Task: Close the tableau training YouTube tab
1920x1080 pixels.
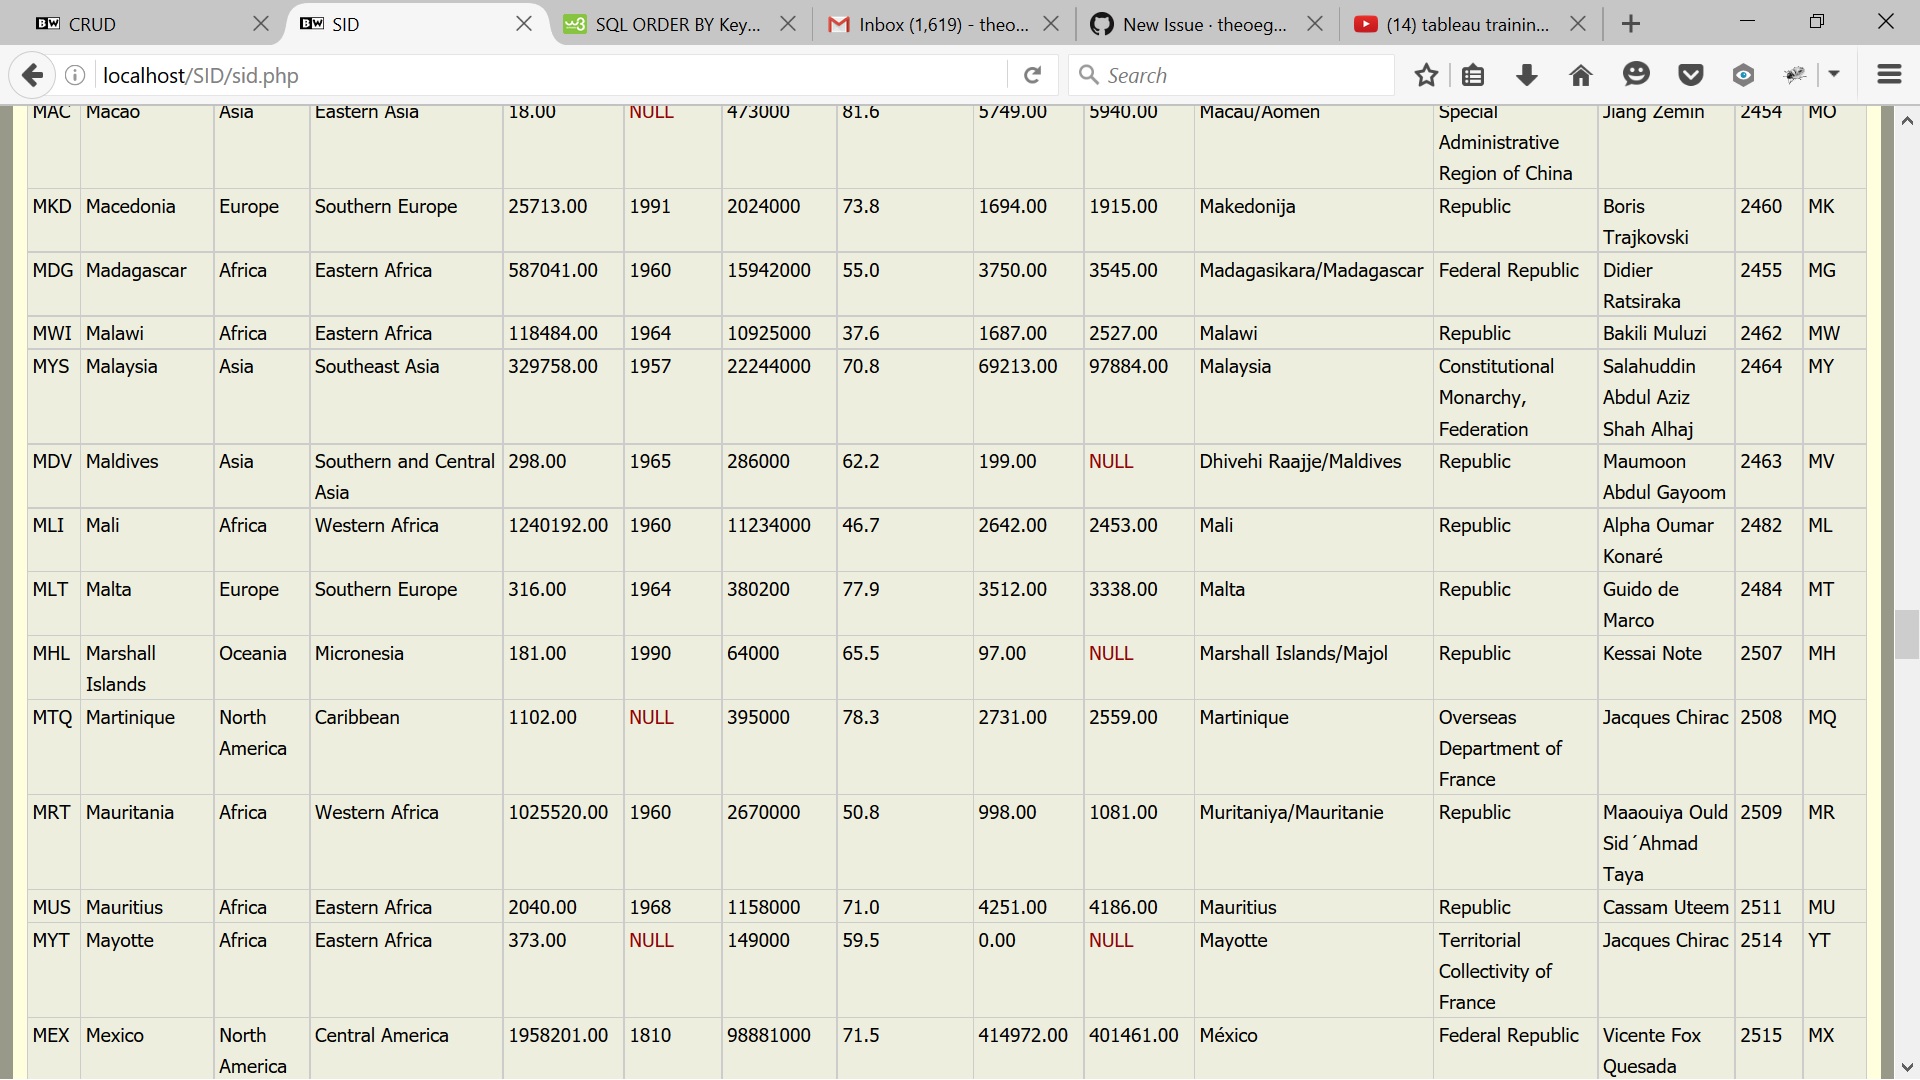Action: [x=1578, y=24]
